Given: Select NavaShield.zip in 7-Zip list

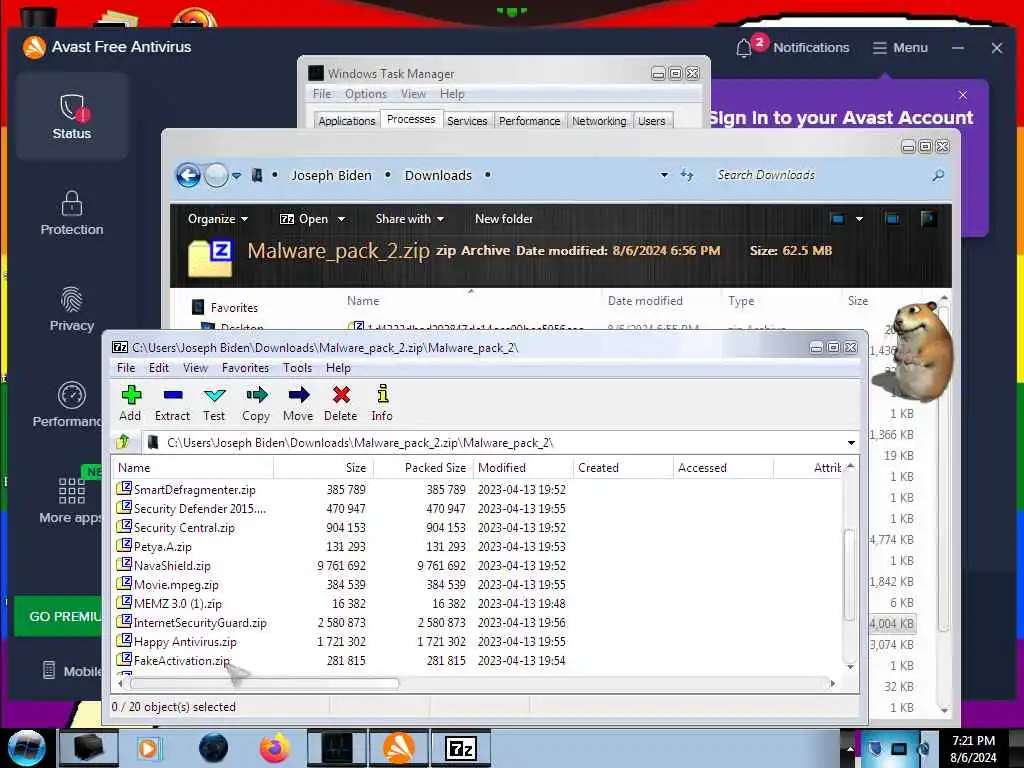Looking at the screenshot, I should pos(172,566).
